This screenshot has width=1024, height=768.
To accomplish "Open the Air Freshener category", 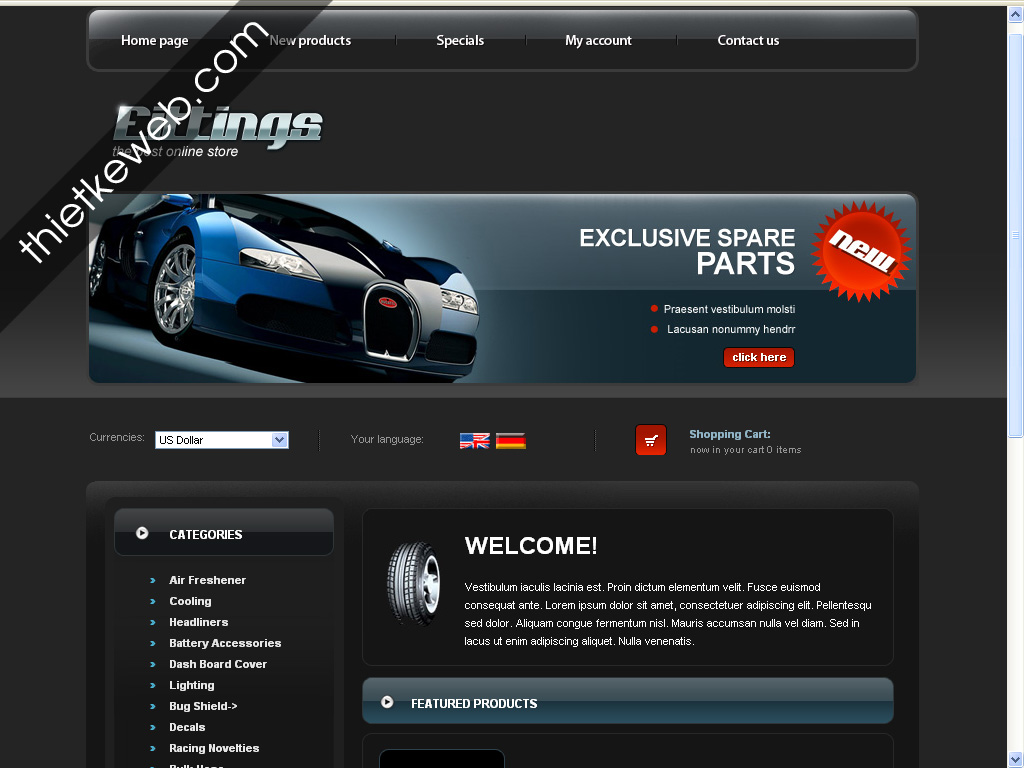I will click(208, 580).
